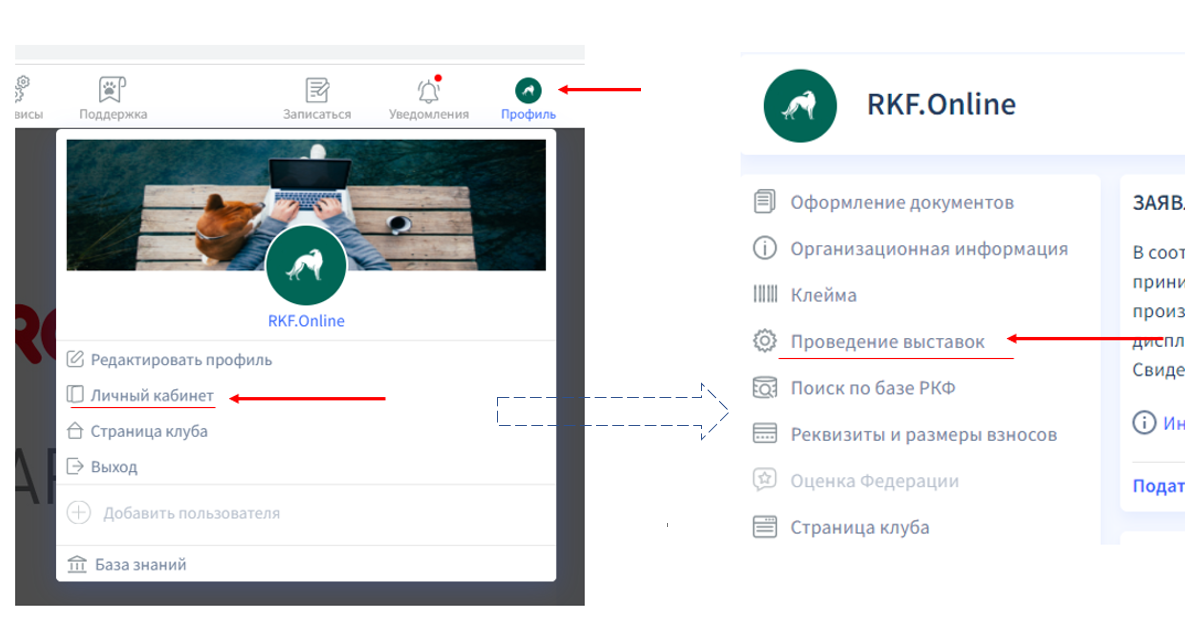Viewport: 1198px width, 618px height.
Task: Click Добавить пользователя plus button
Action: pyautogui.click(x=78, y=513)
